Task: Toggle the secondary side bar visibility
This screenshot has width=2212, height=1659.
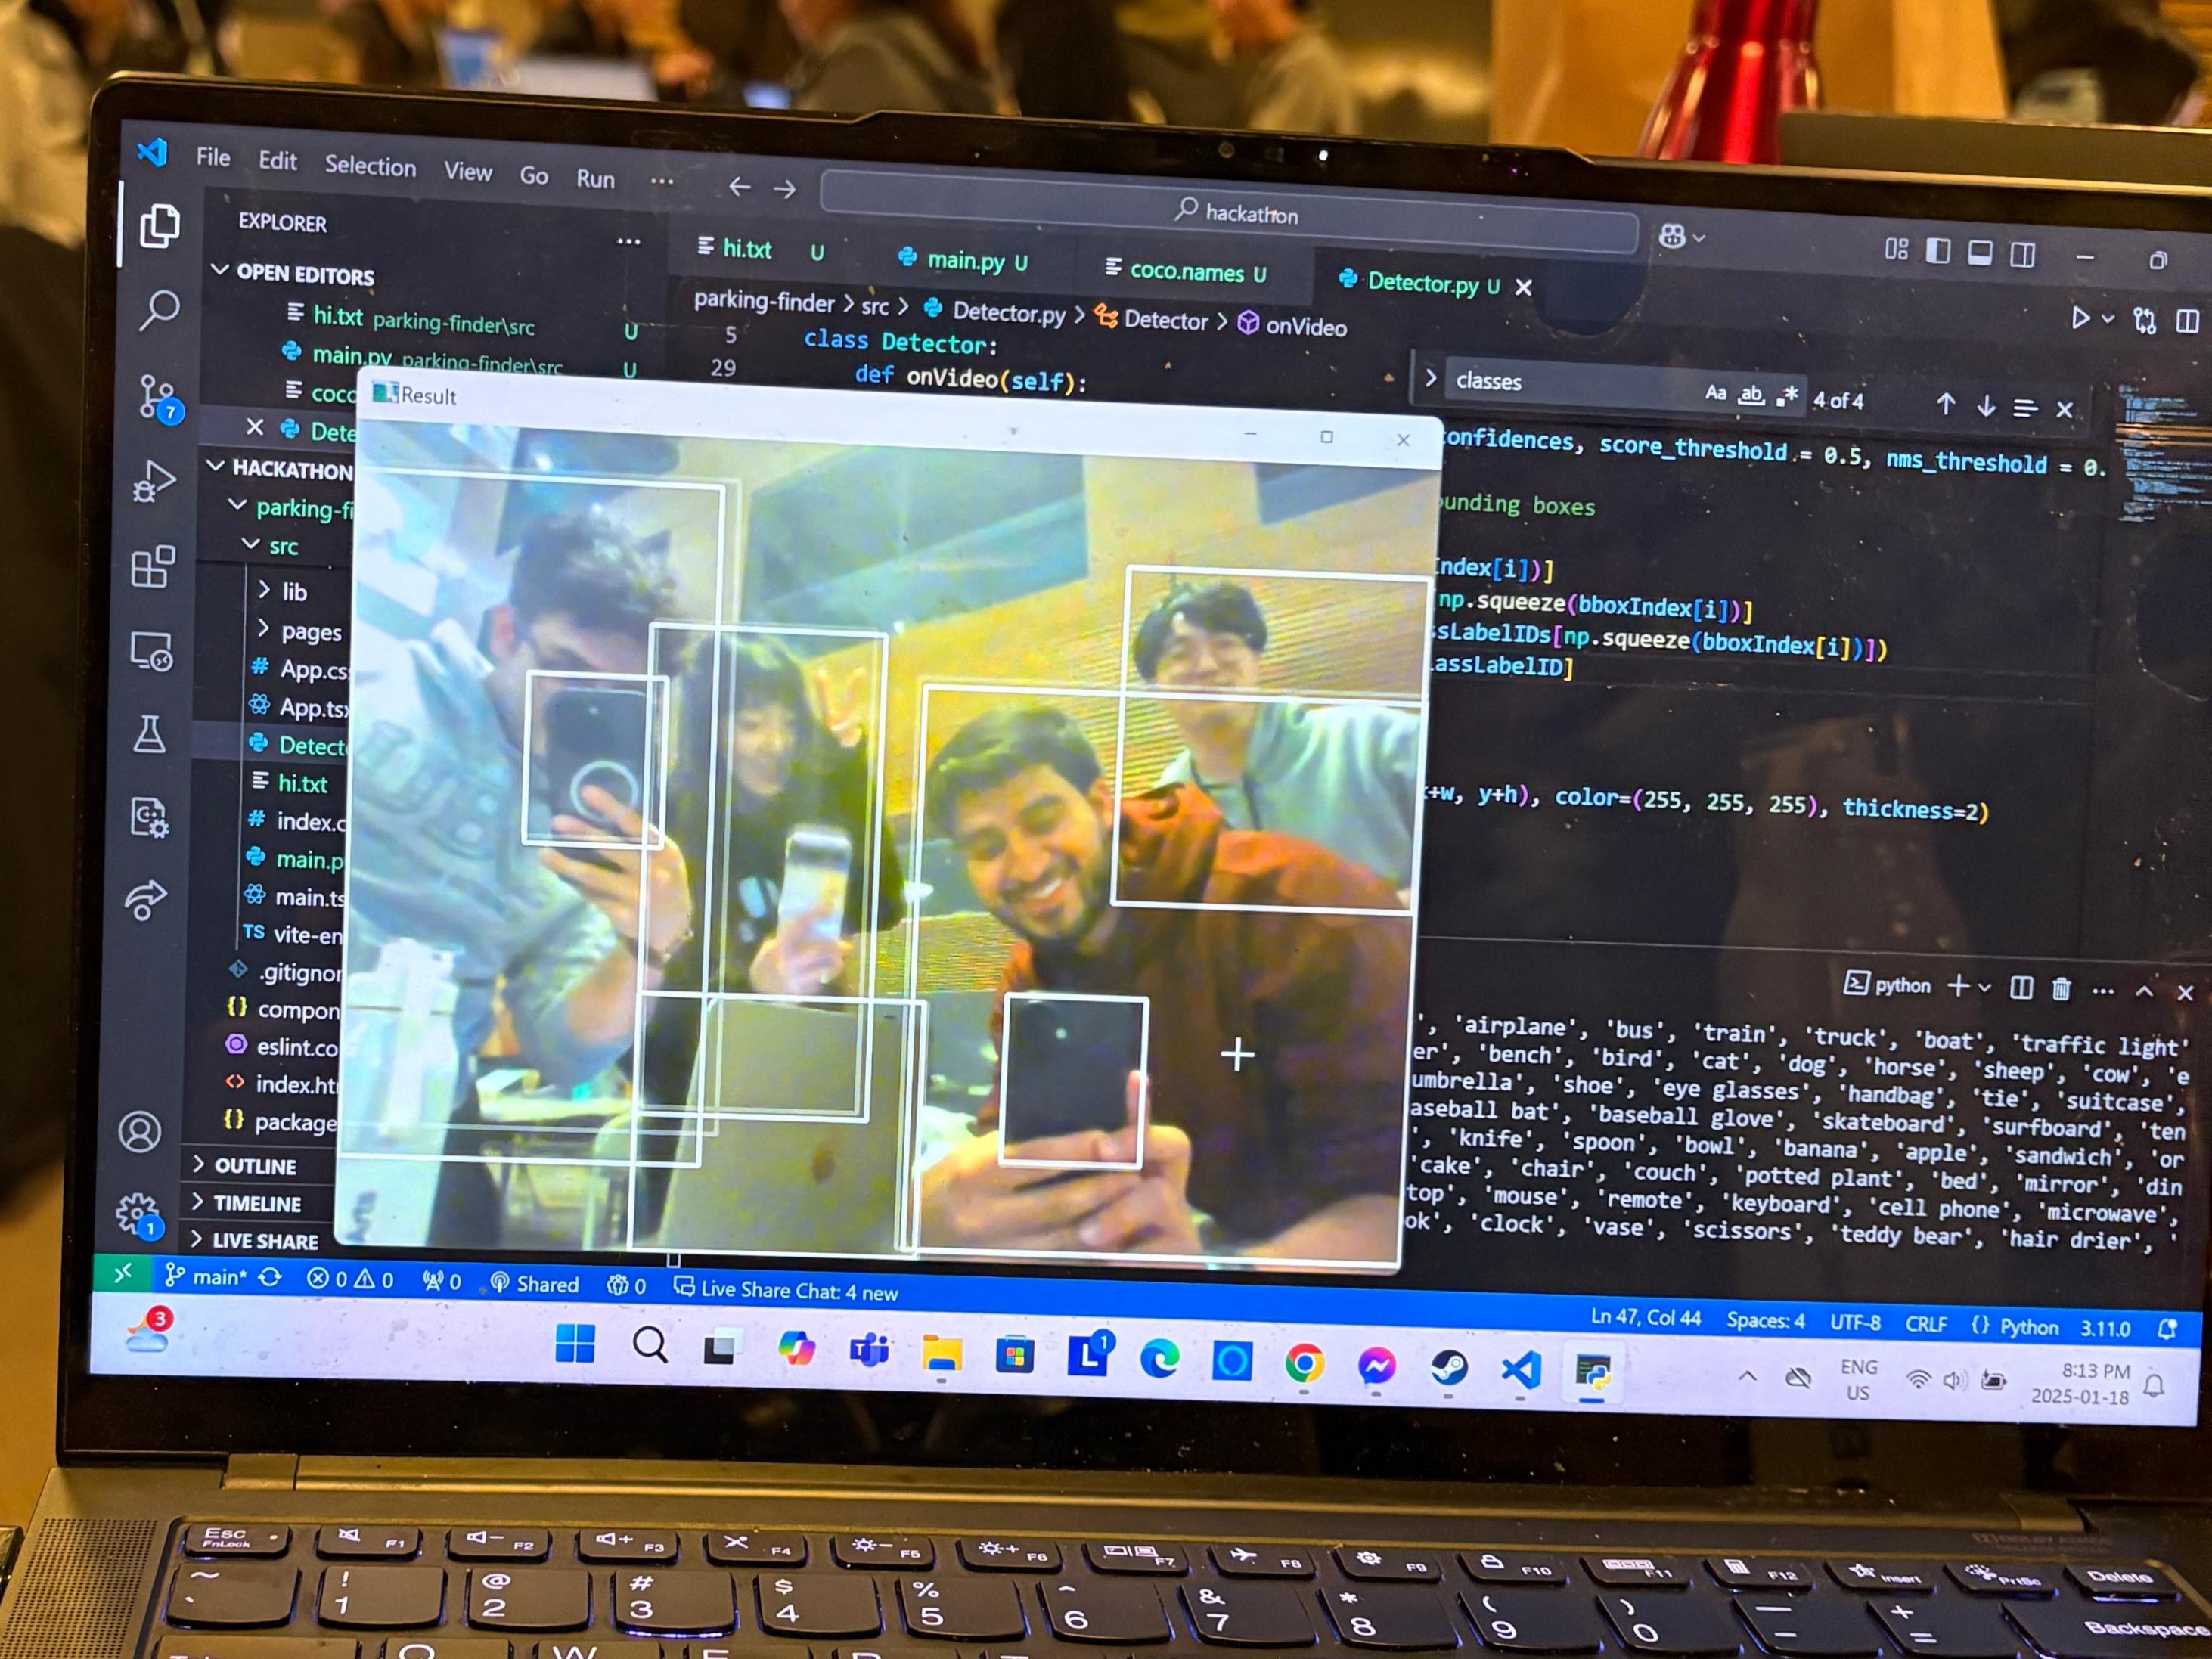Action: click(x=2022, y=254)
